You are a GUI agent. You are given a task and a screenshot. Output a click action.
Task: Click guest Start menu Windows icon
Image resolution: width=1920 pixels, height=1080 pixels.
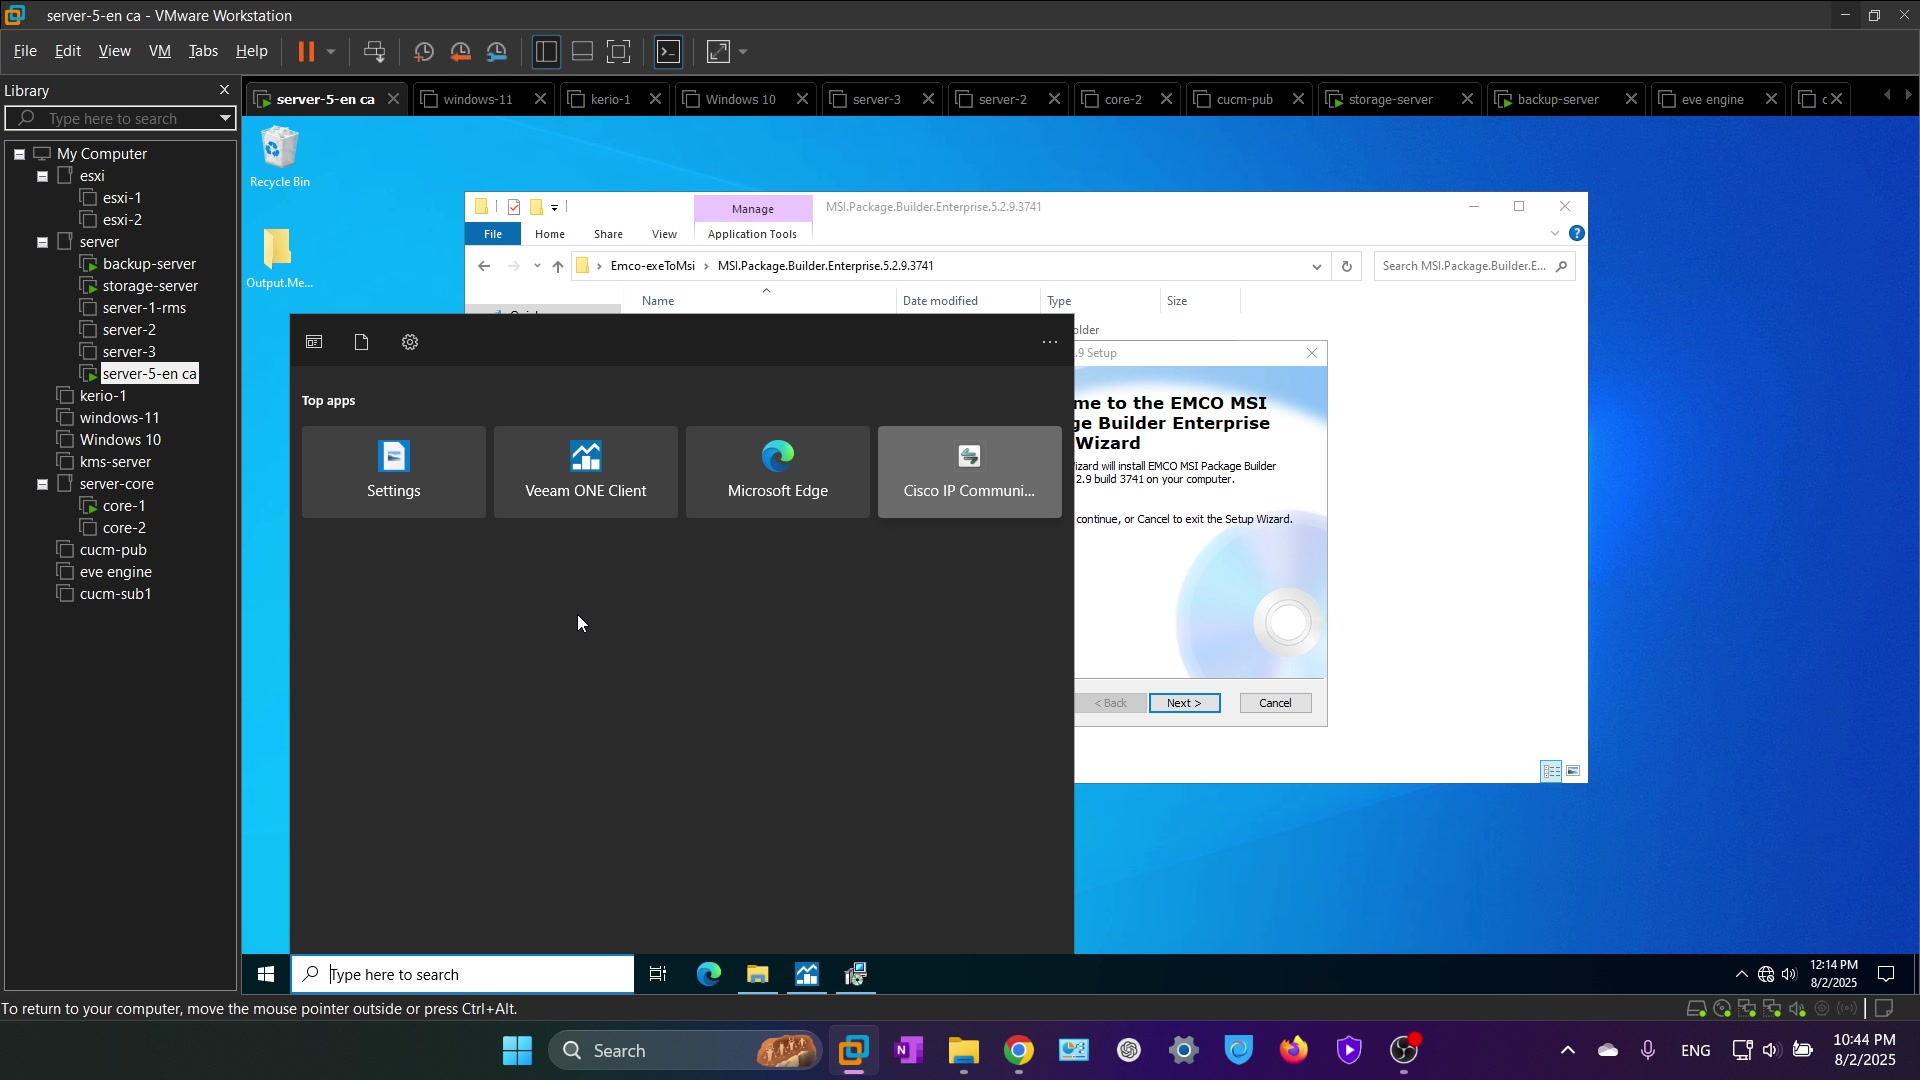266,974
